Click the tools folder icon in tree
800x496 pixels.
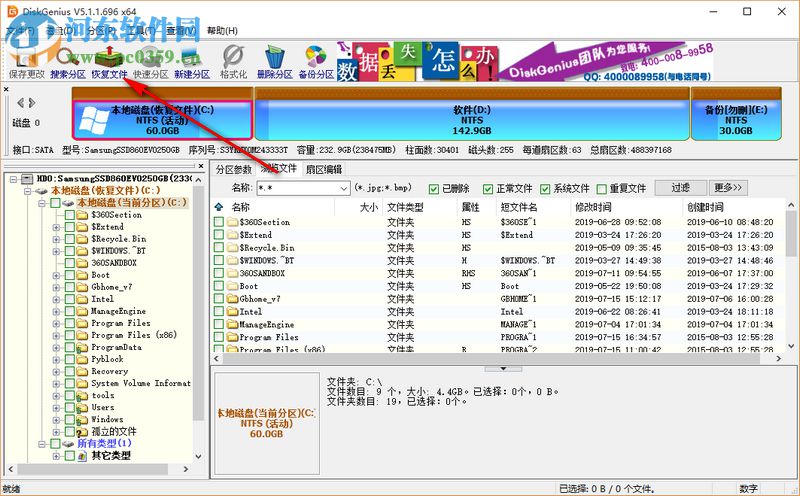click(82, 395)
